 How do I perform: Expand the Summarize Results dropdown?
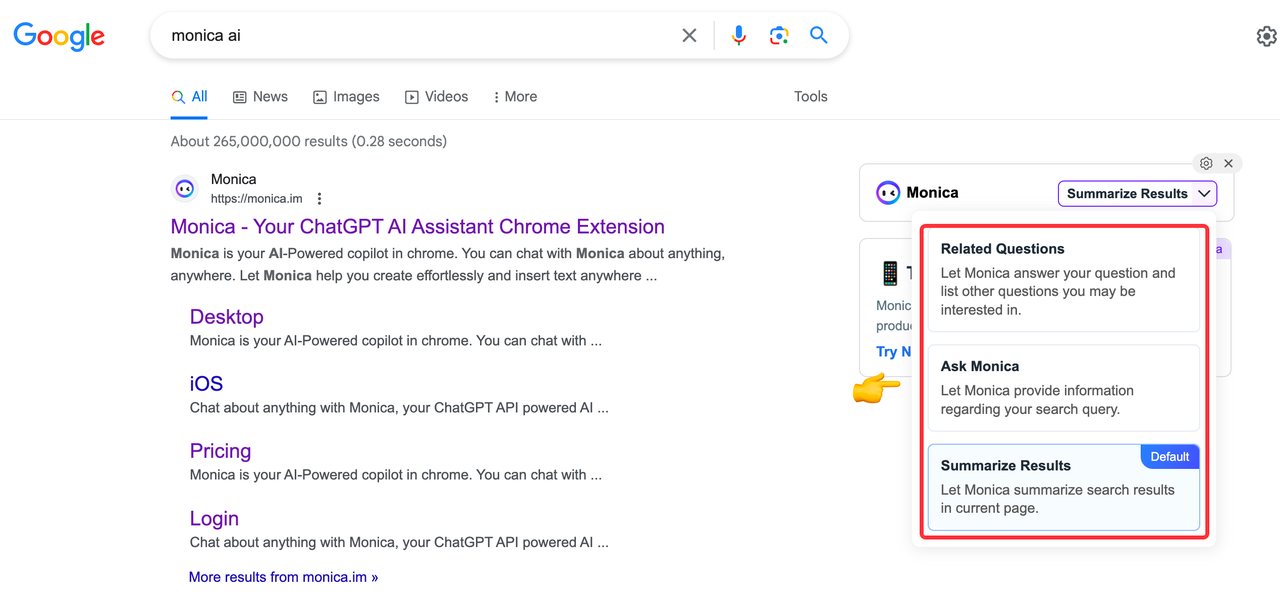pyautogui.click(x=1137, y=193)
